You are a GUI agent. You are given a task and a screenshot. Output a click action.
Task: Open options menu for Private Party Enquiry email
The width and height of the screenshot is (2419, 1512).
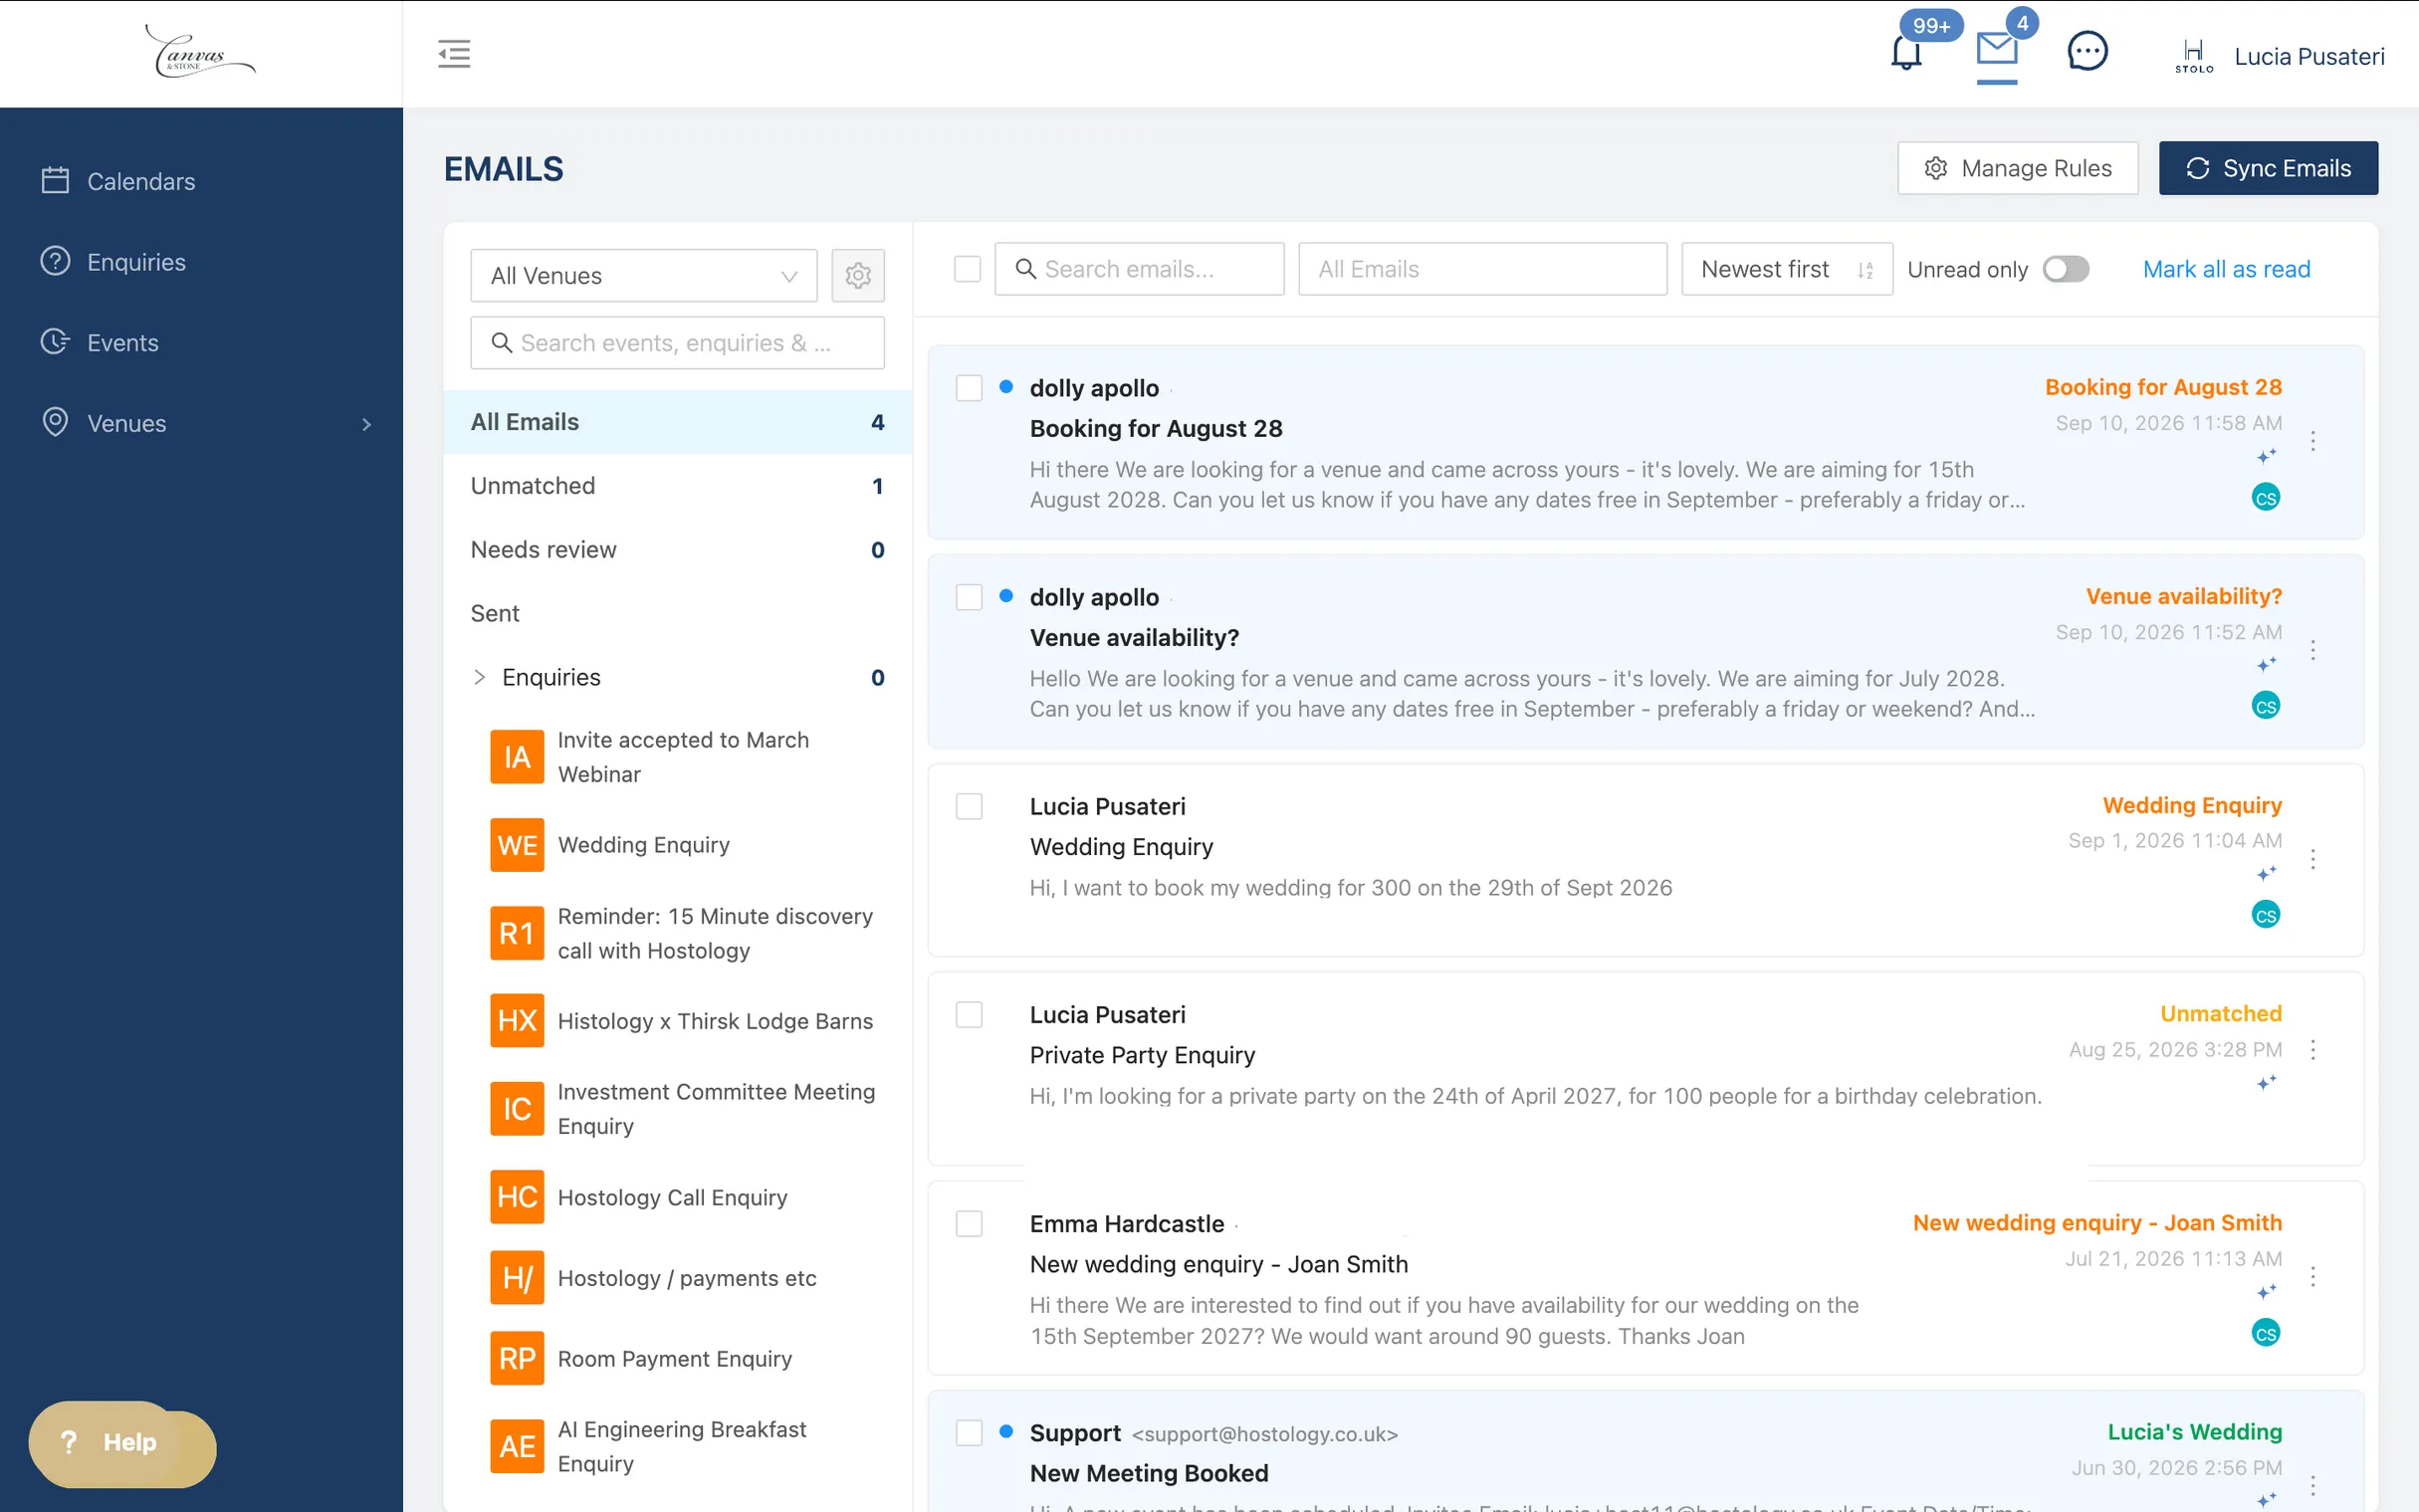[2313, 1049]
